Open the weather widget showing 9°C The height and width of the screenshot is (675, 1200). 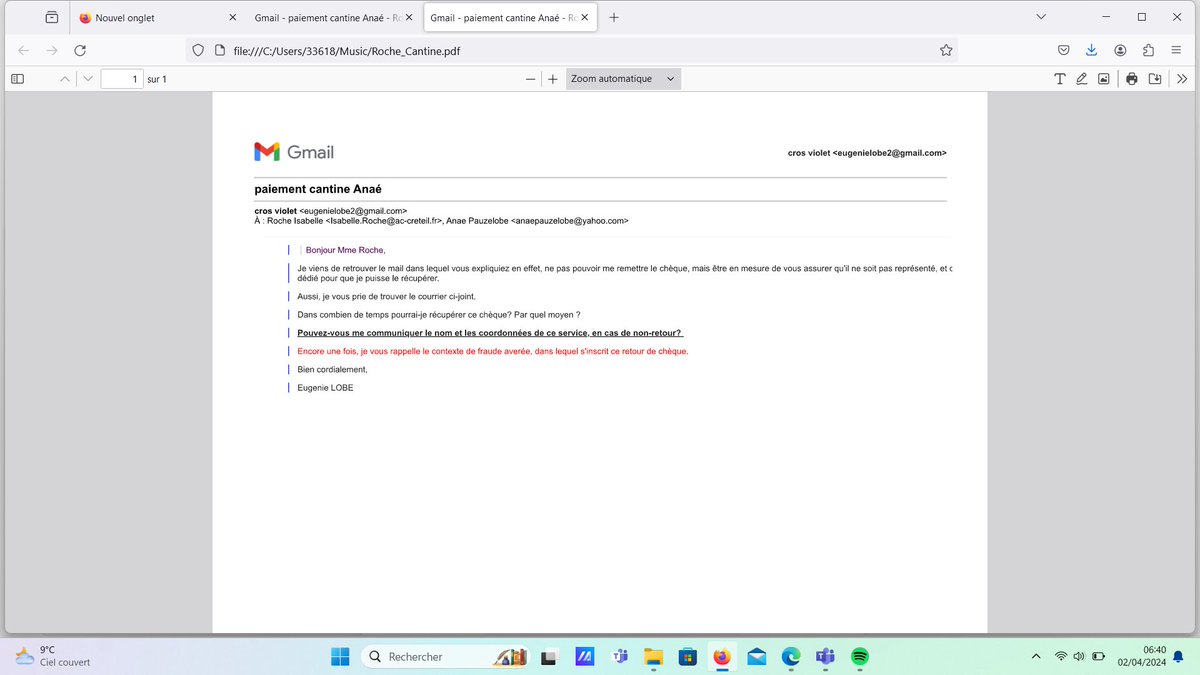(53, 656)
